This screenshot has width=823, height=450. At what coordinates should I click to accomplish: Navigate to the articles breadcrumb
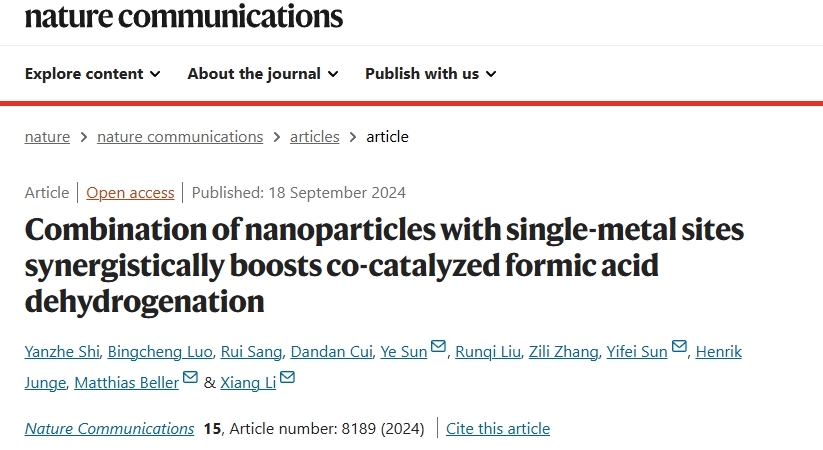tap(314, 137)
